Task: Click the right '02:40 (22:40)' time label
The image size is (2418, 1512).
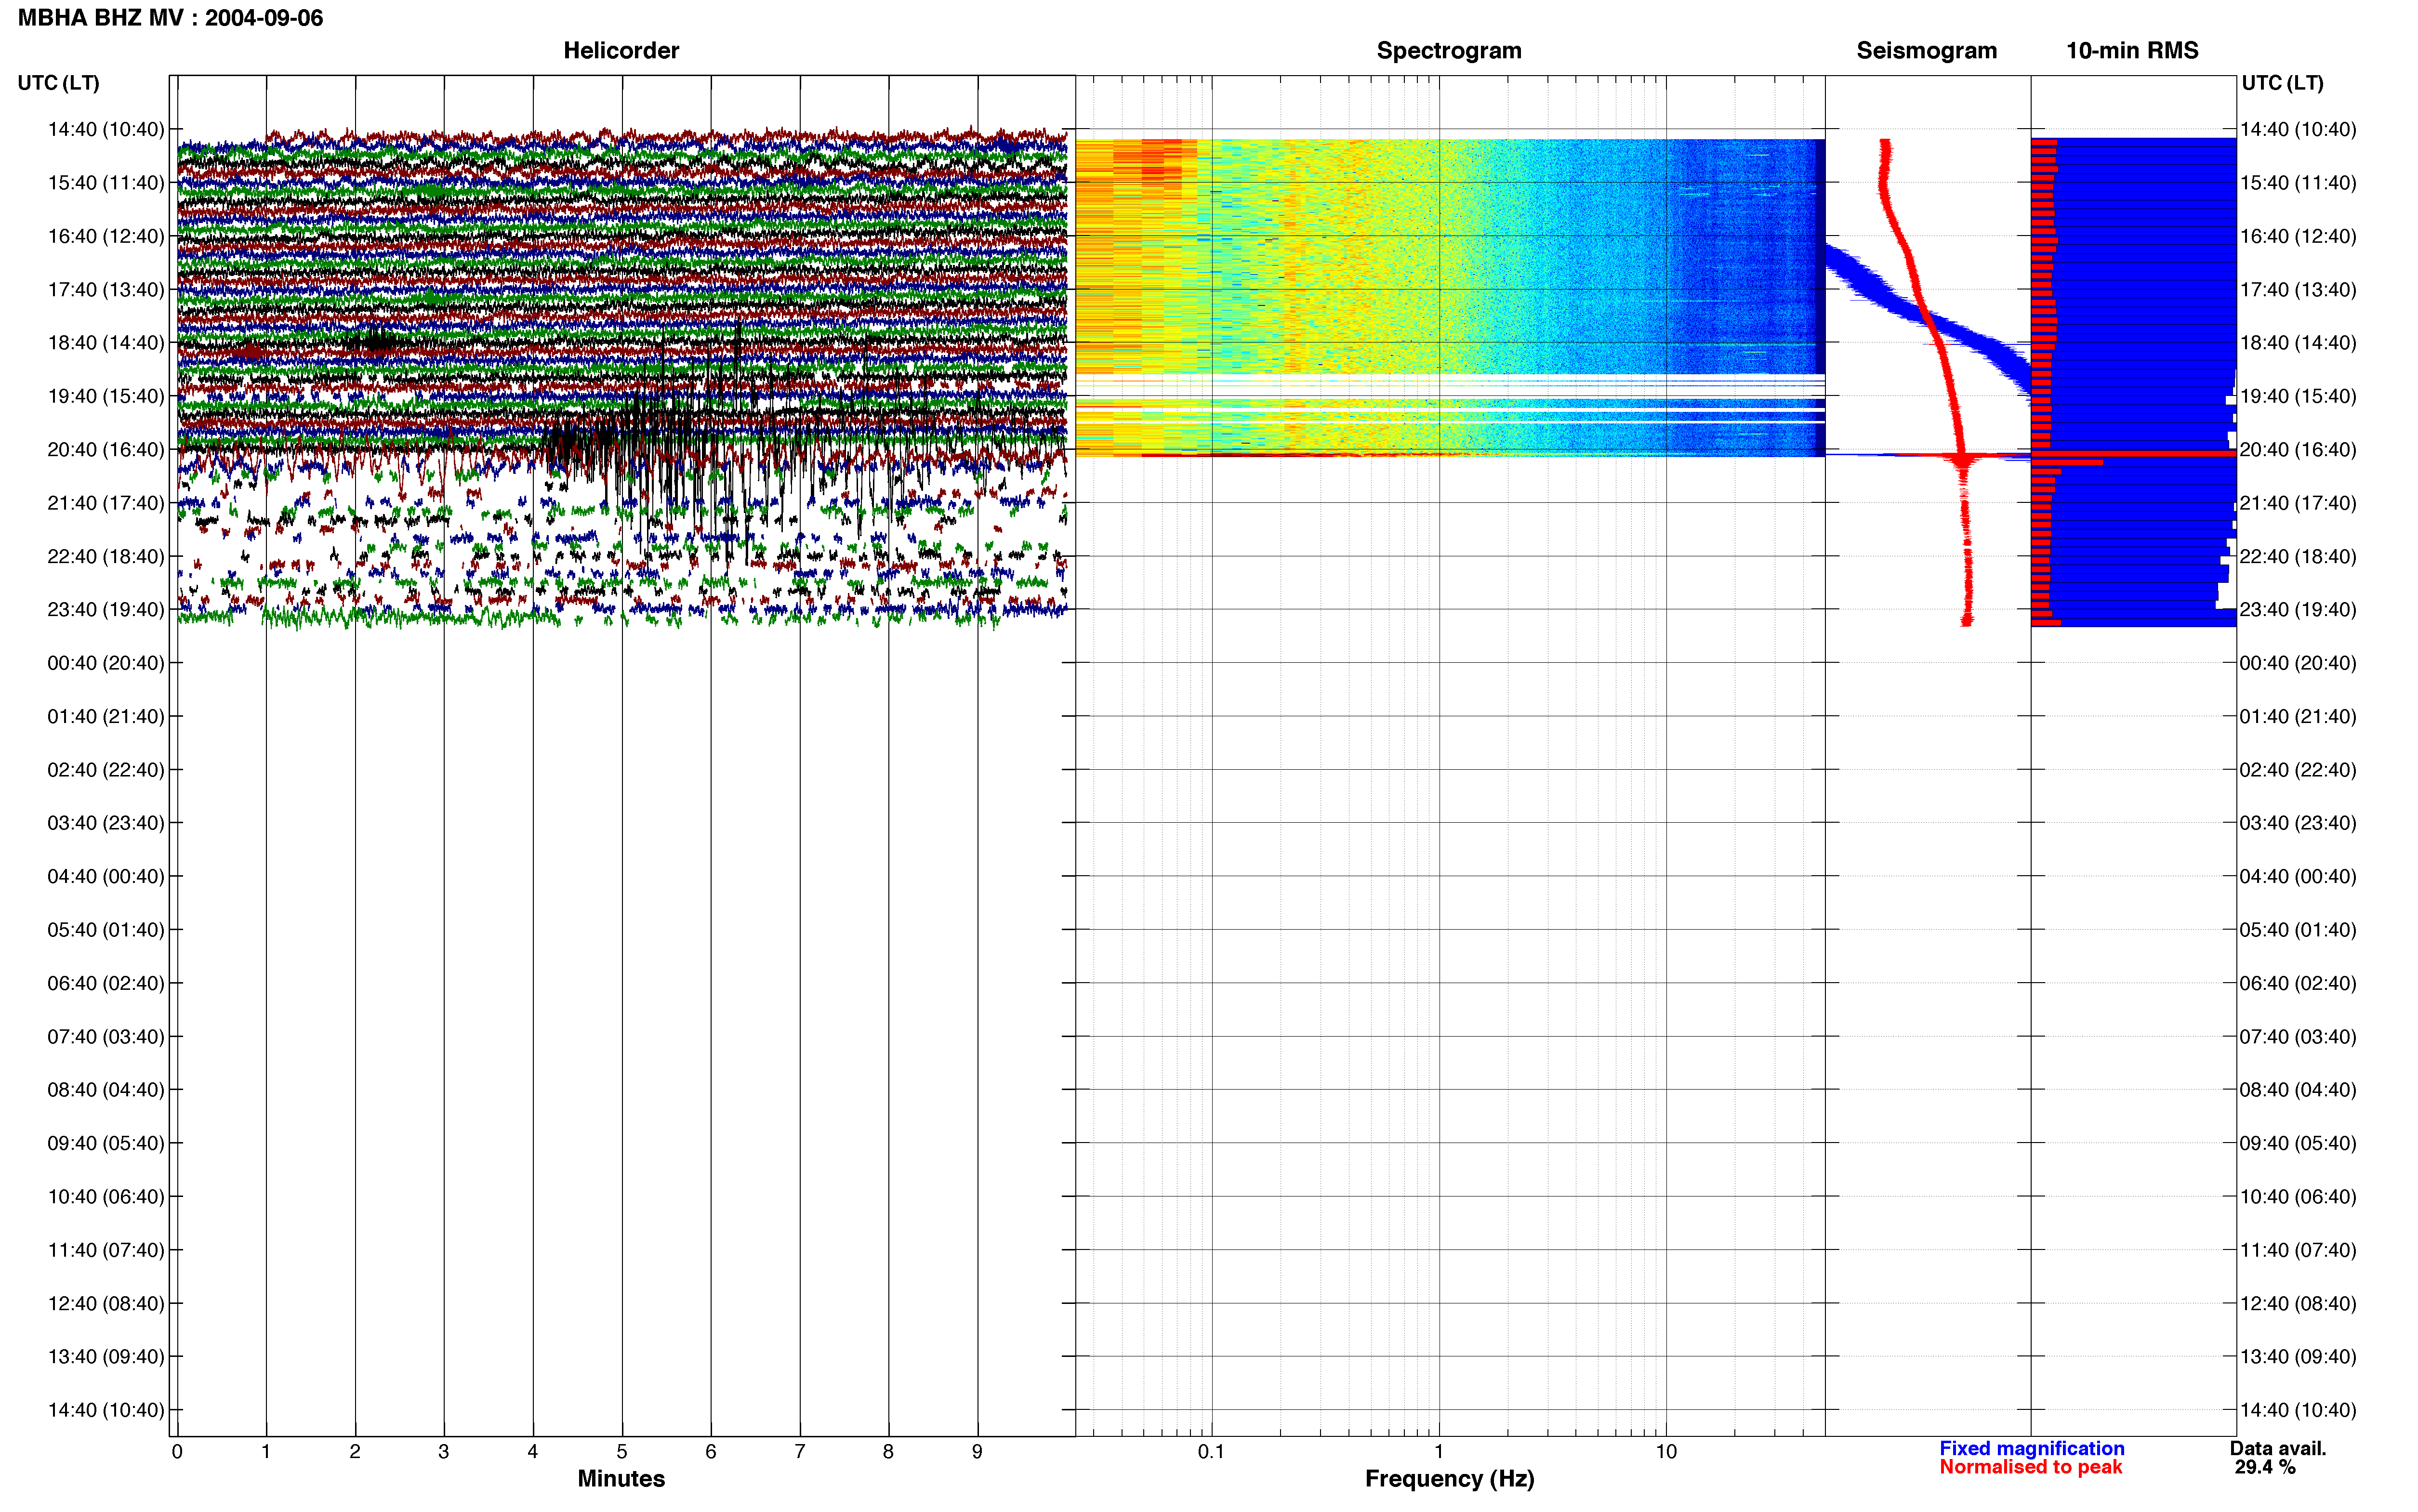Action: pos(2298,770)
